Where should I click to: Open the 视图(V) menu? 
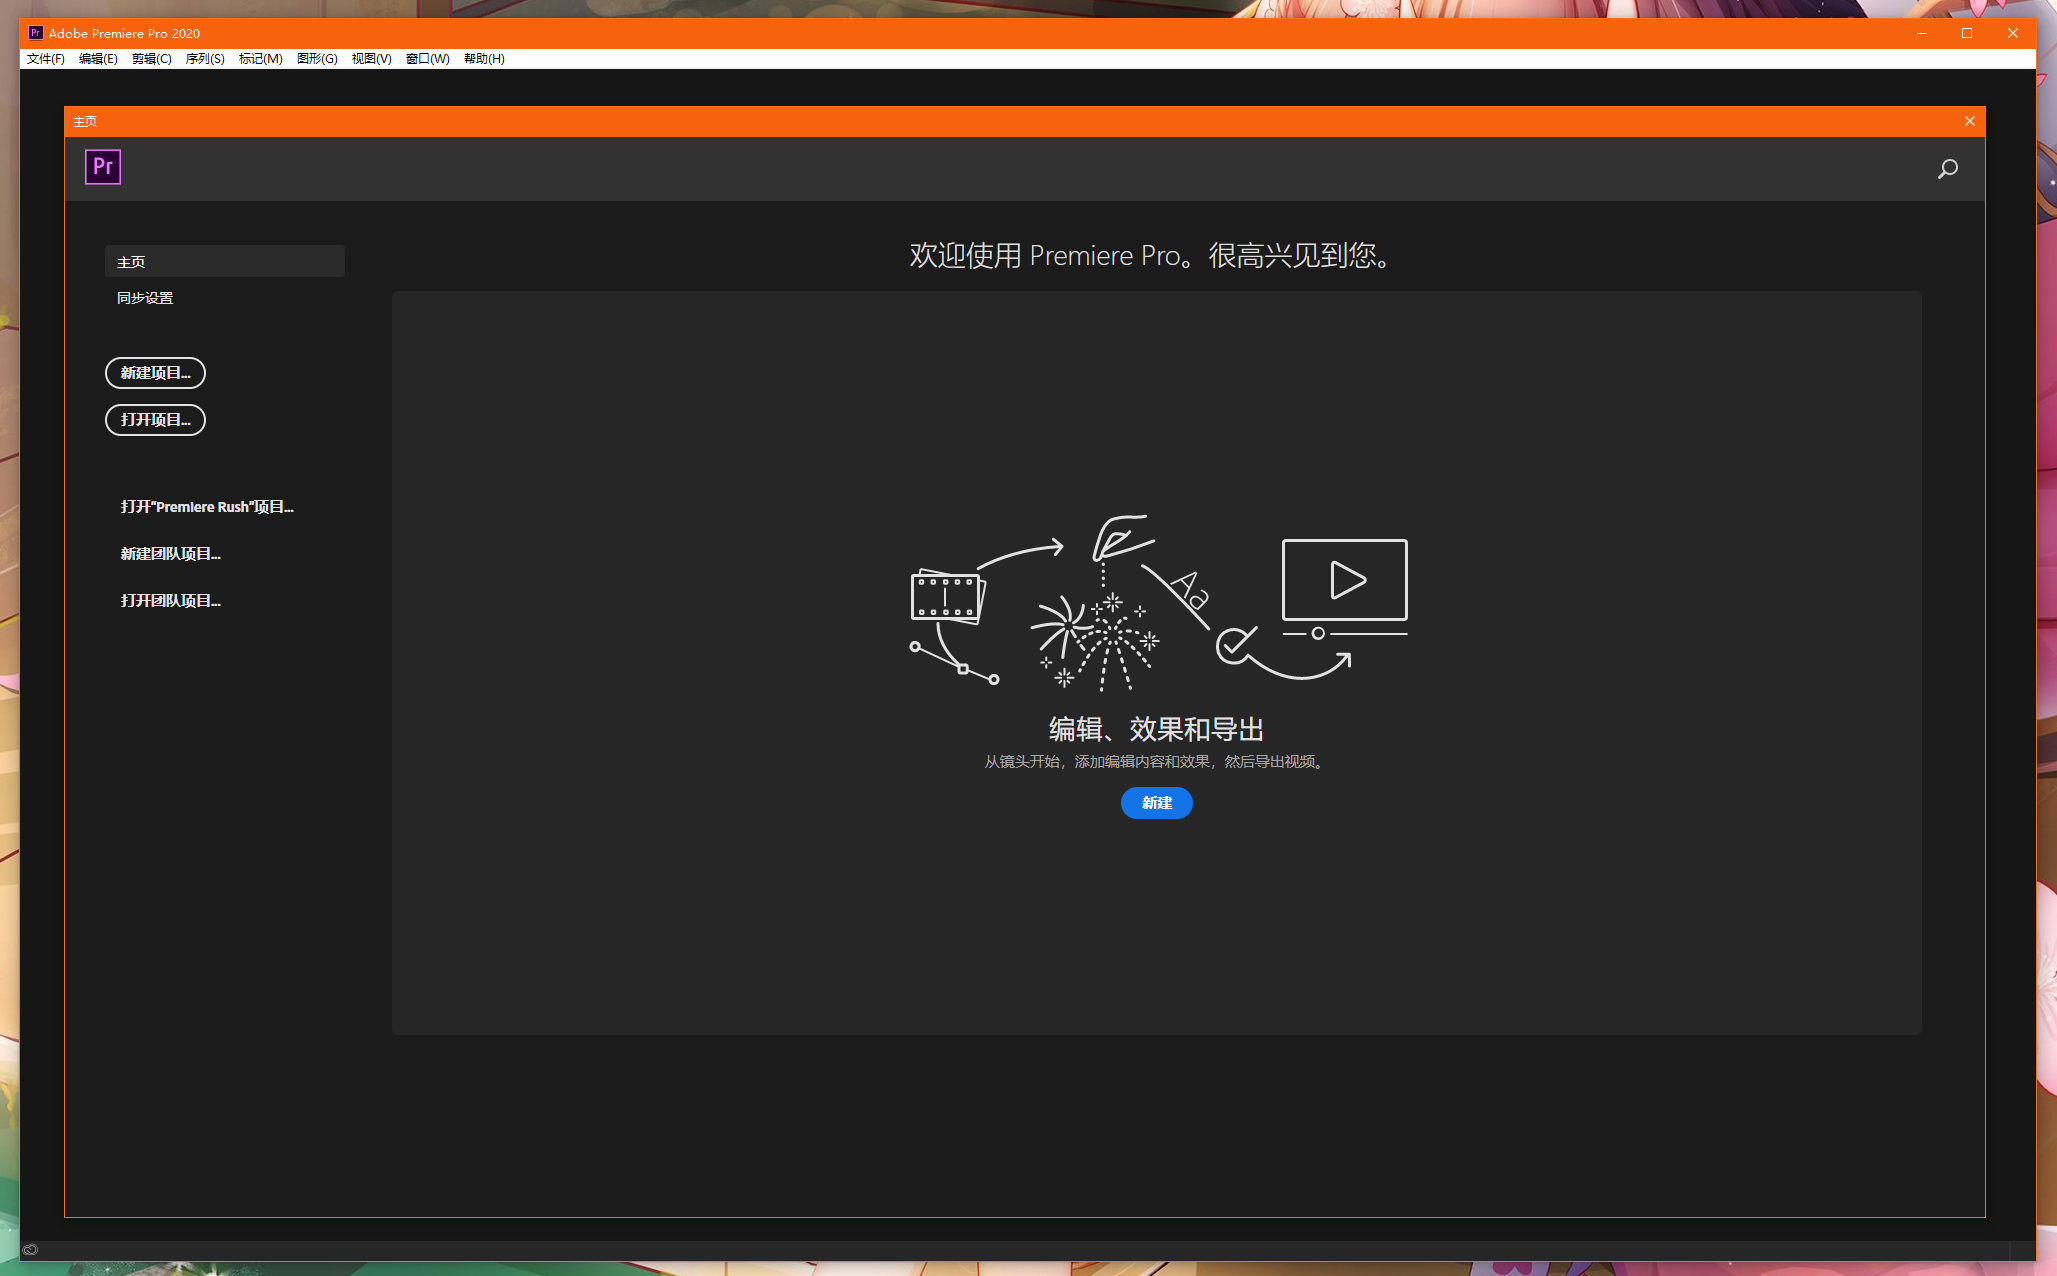tap(369, 58)
